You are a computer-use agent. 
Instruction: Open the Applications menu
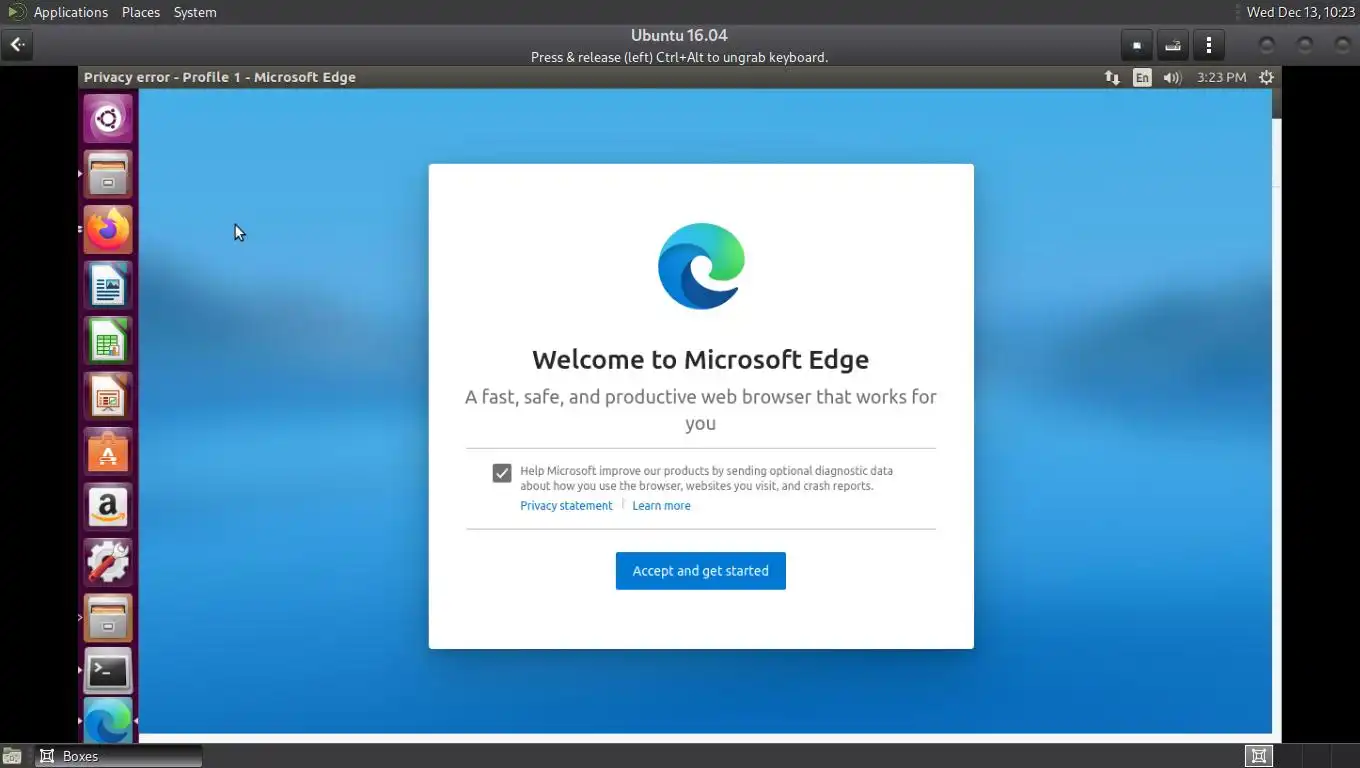(x=70, y=12)
